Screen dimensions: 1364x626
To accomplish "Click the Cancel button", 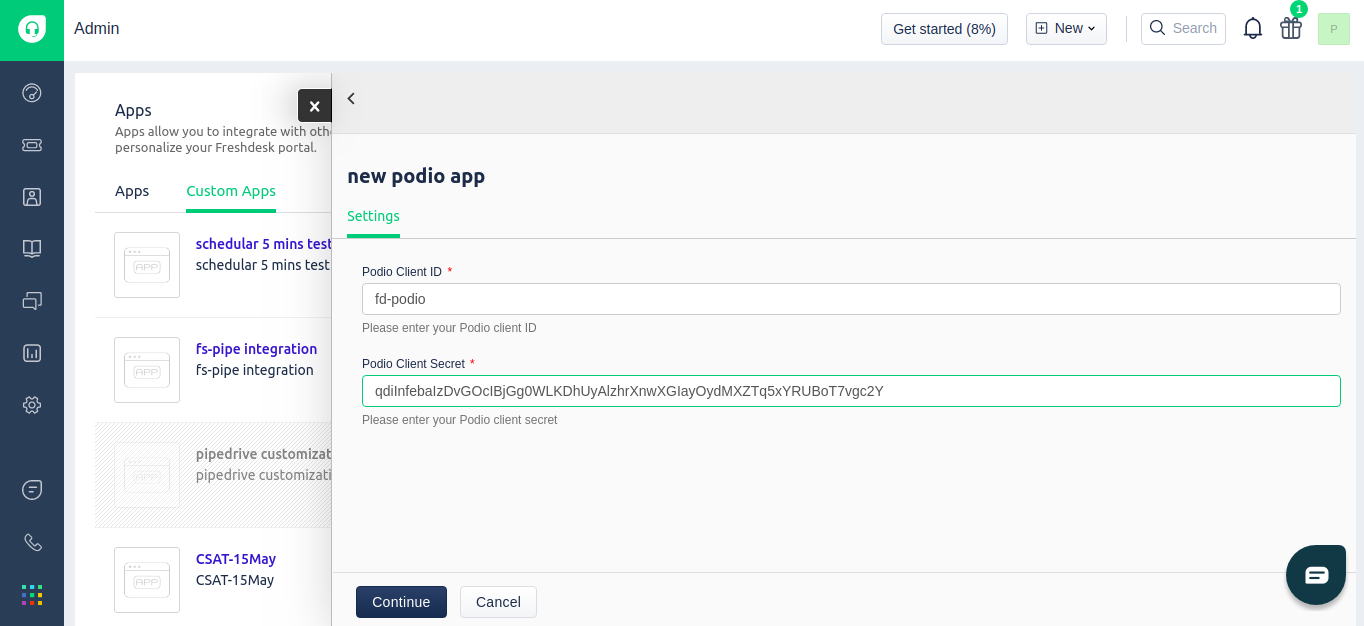I will [x=498, y=602].
